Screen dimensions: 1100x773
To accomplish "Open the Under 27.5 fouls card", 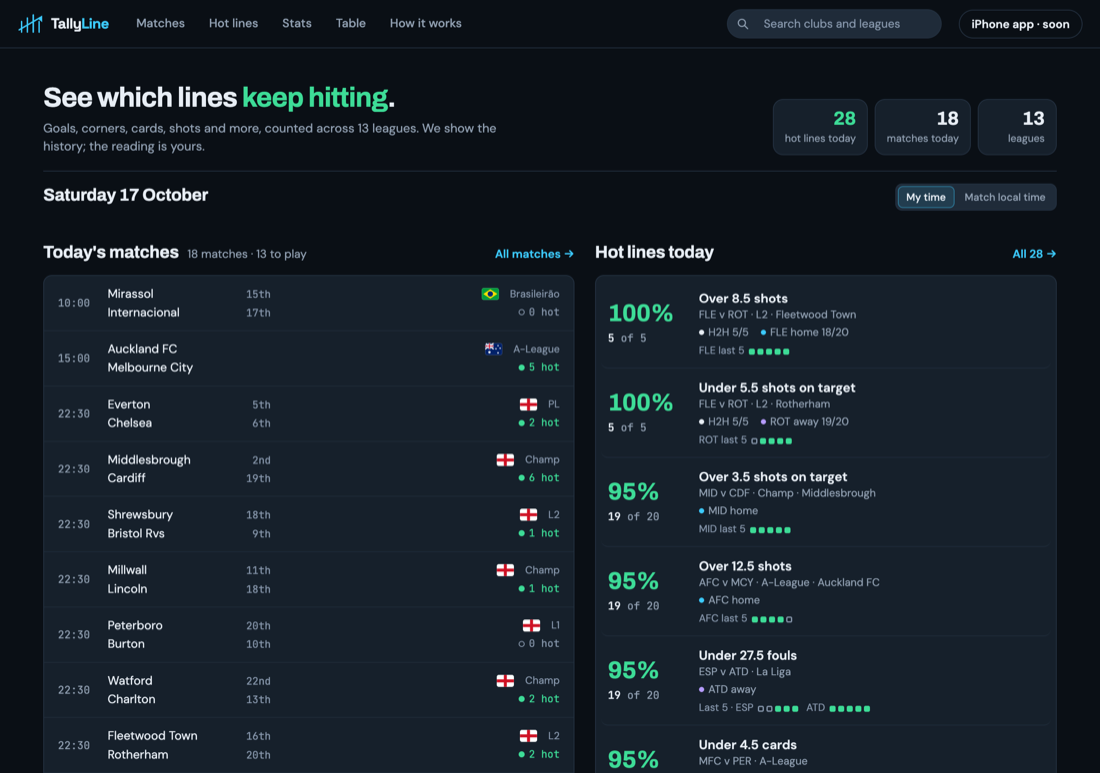I will 826,680.
